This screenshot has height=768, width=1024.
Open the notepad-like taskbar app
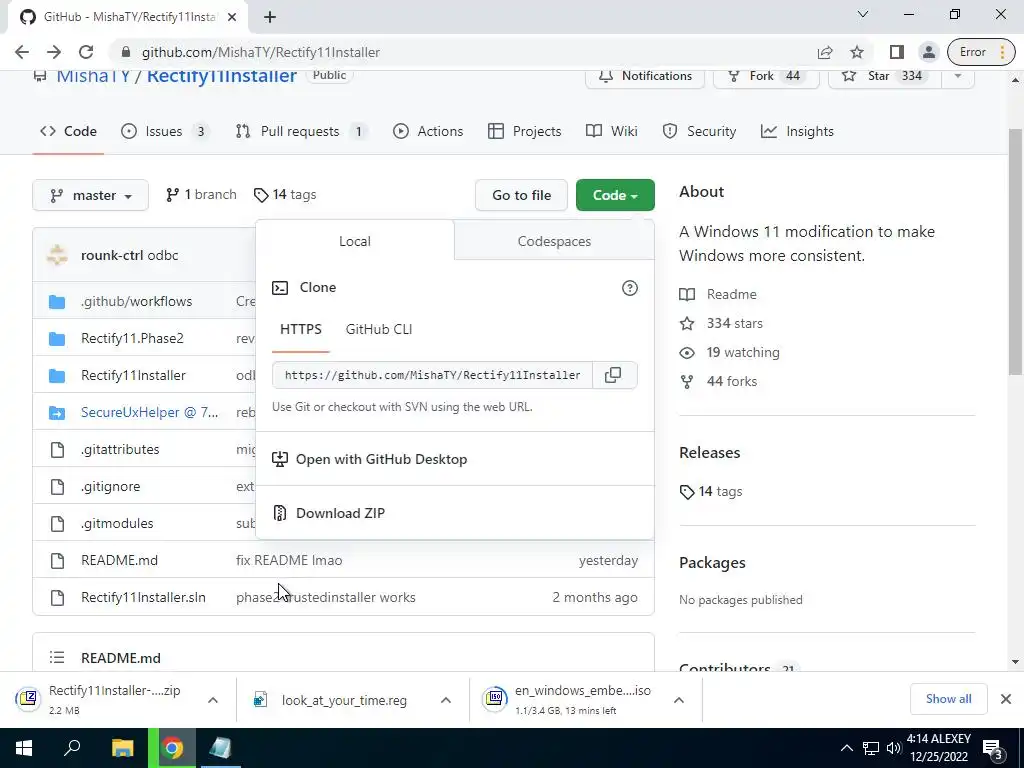(221, 748)
